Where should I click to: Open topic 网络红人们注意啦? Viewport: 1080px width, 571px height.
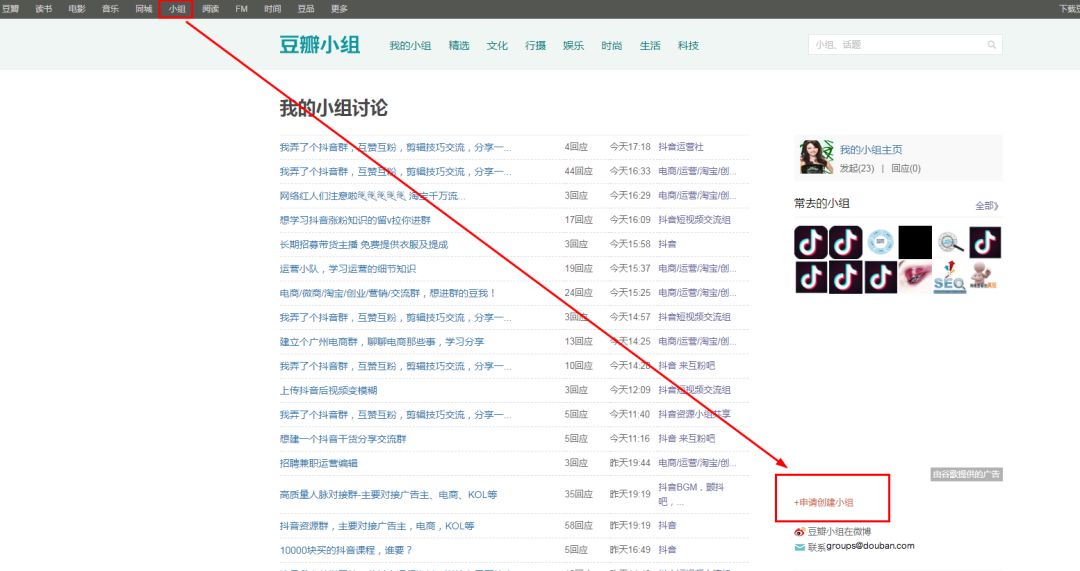click(372, 196)
